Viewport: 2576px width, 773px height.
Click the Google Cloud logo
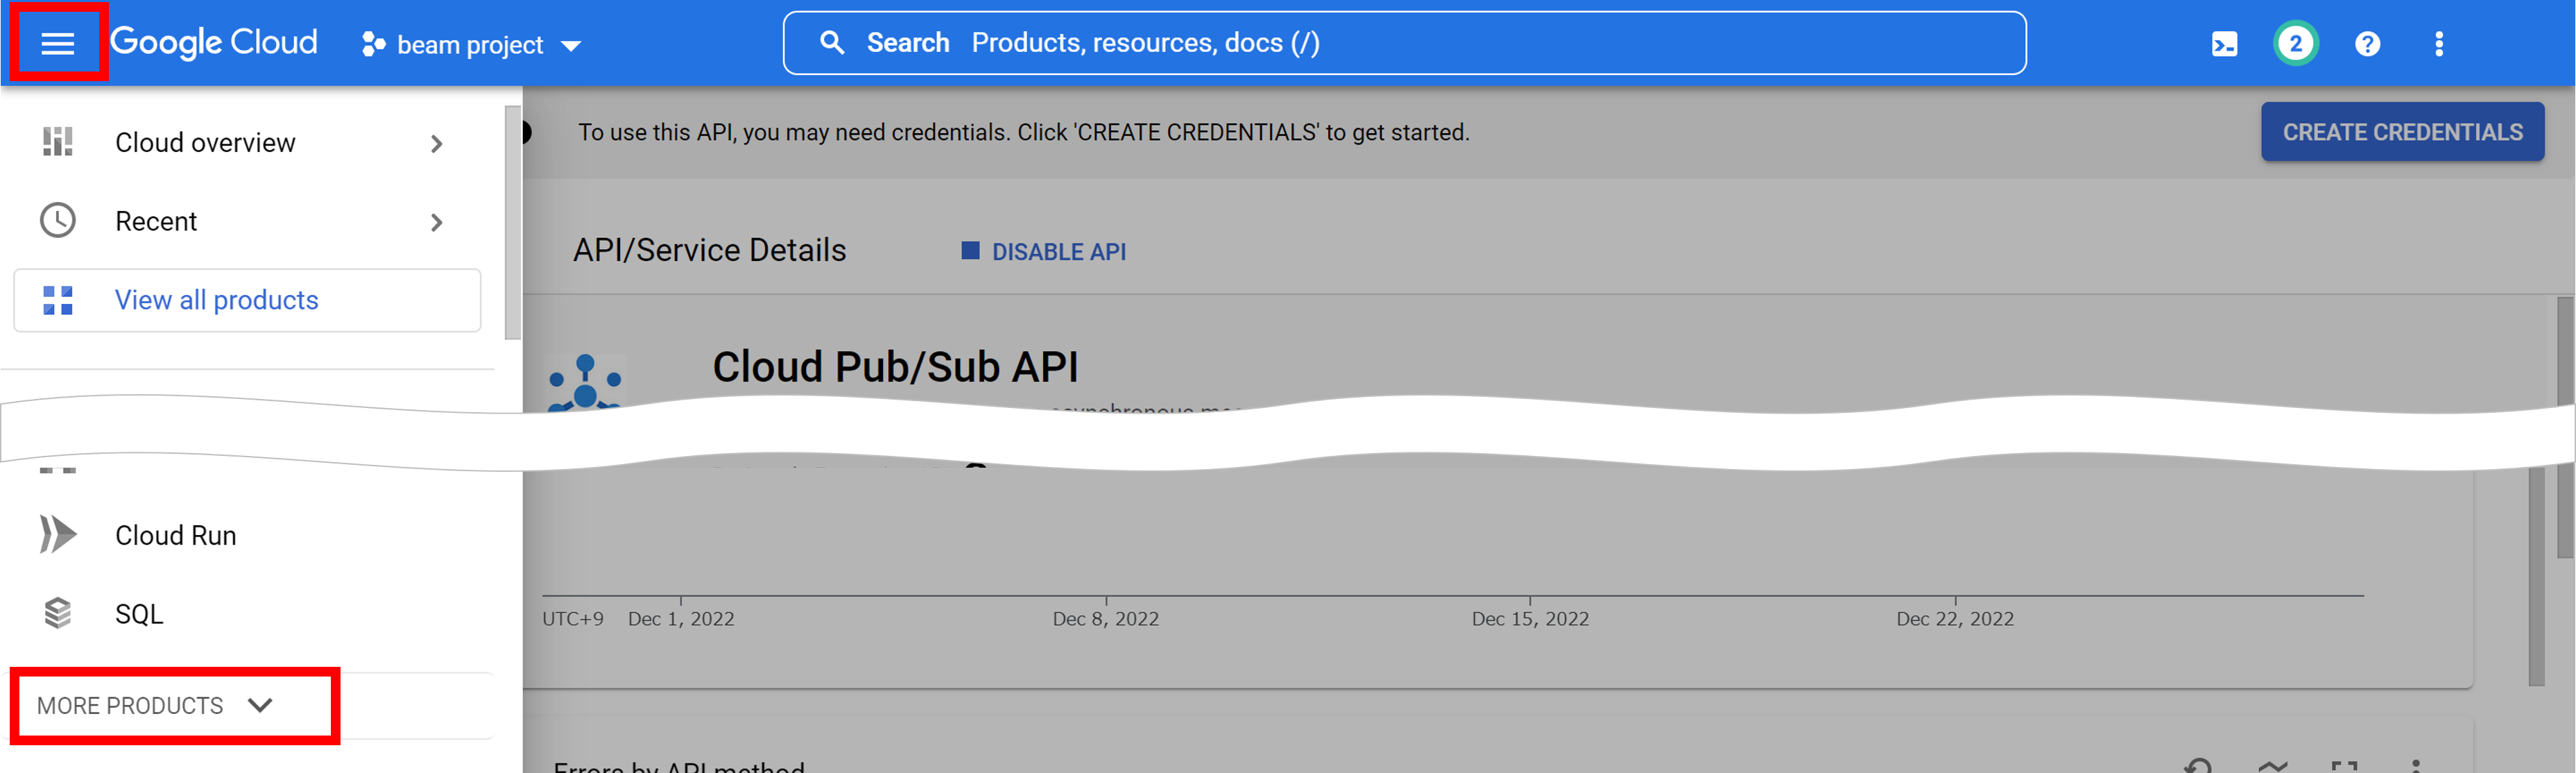click(x=213, y=42)
